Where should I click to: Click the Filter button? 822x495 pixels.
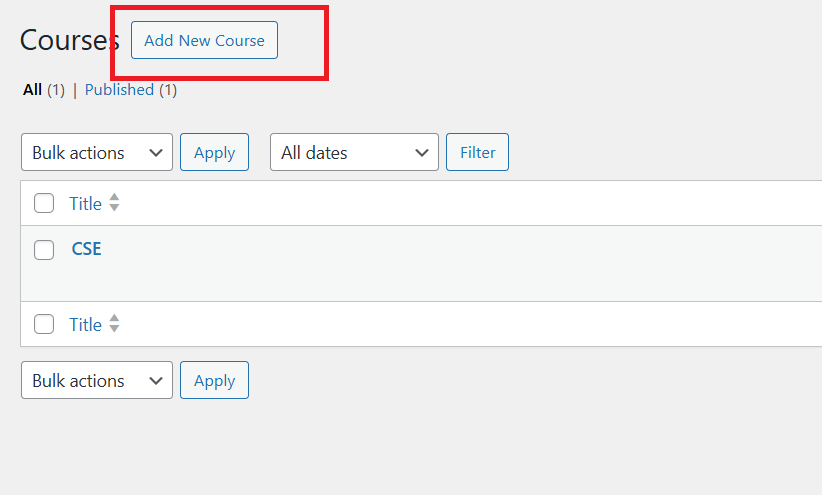click(477, 153)
